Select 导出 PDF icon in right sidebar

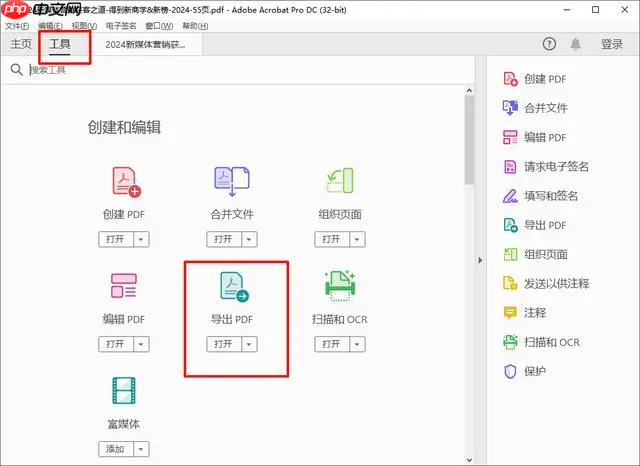(510, 225)
